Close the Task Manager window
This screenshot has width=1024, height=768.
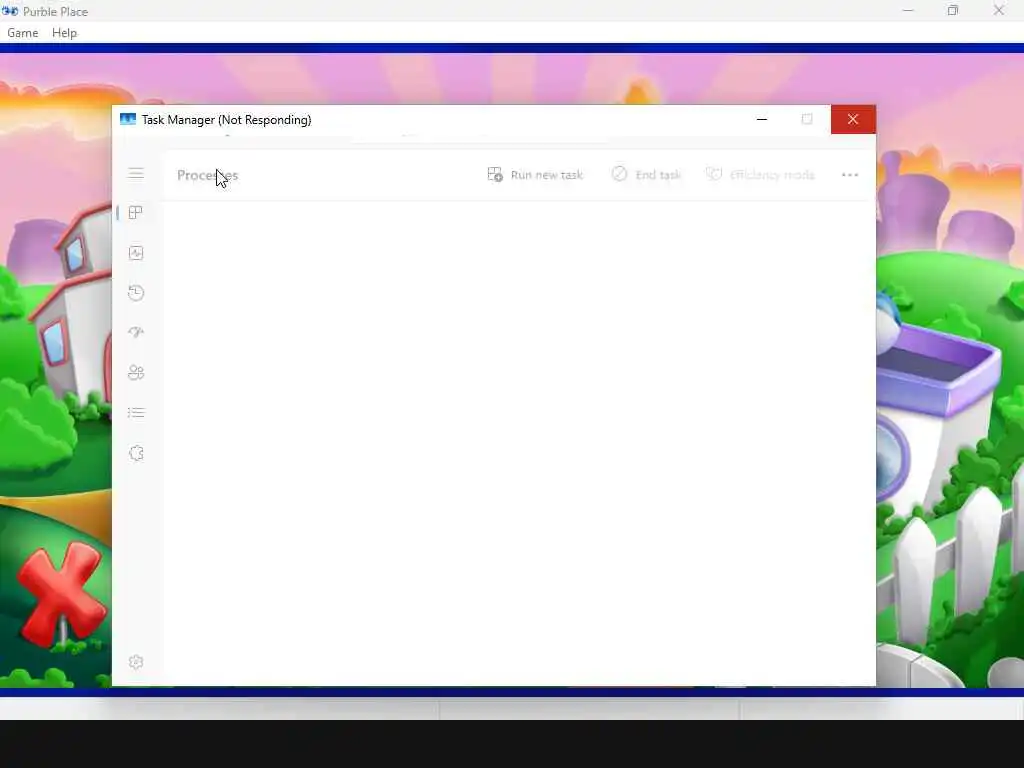tap(853, 120)
